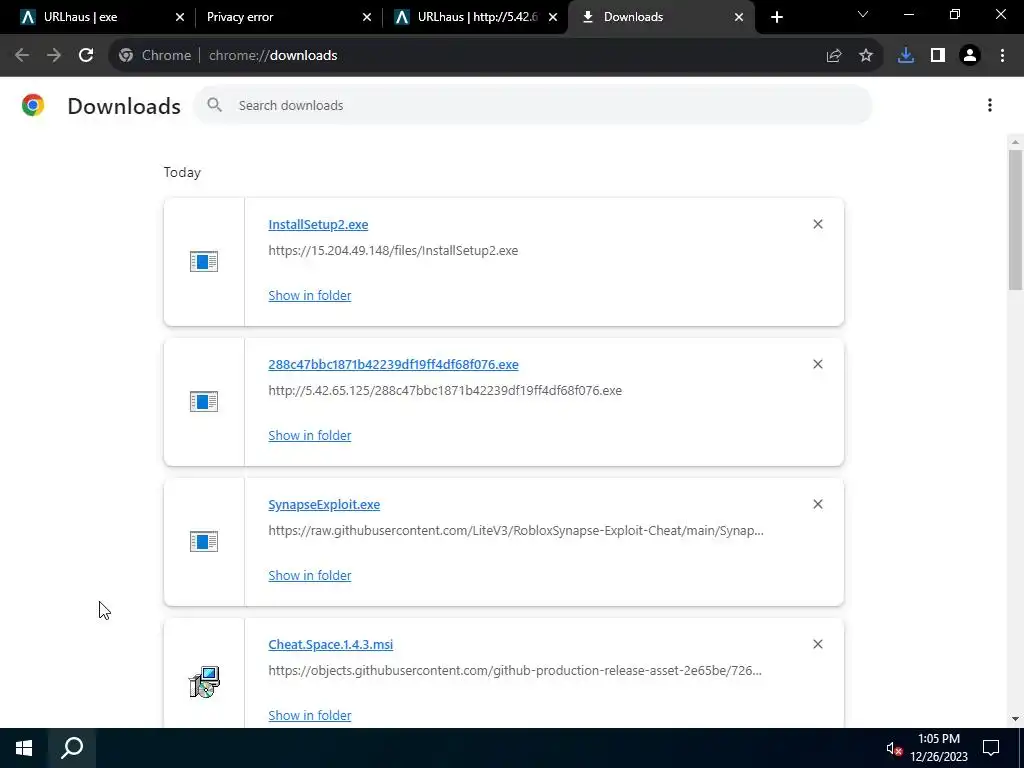Bookmark this page with the star icon
This screenshot has height=768, width=1024.
click(x=866, y=56)
